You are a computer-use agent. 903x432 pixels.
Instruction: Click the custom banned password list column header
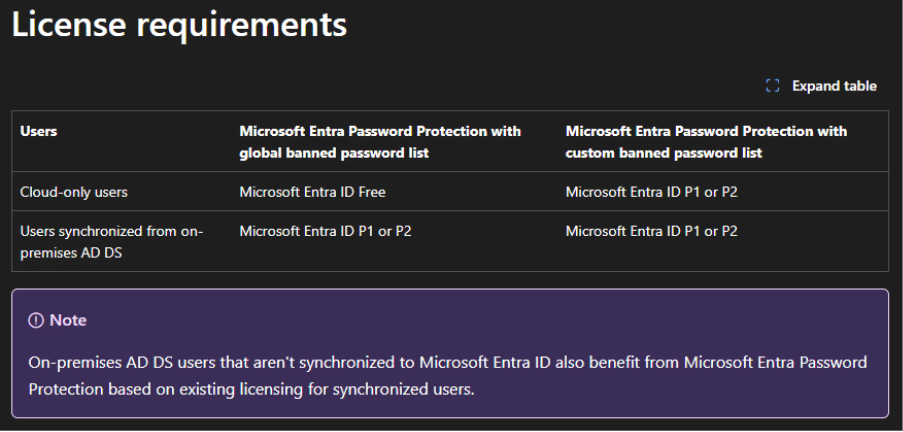[x=706, y=142]
